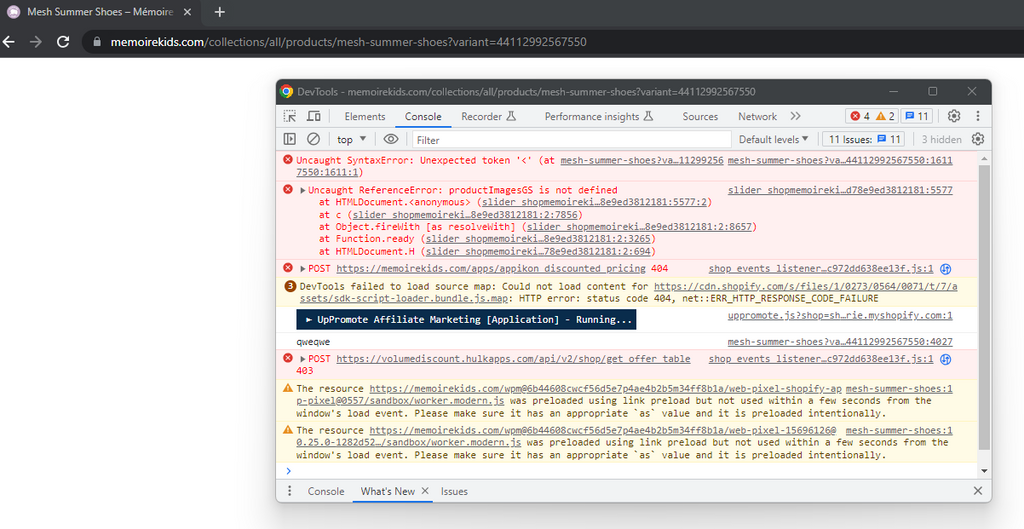
Task: Reload the page in browser
Action: [63, 42]
